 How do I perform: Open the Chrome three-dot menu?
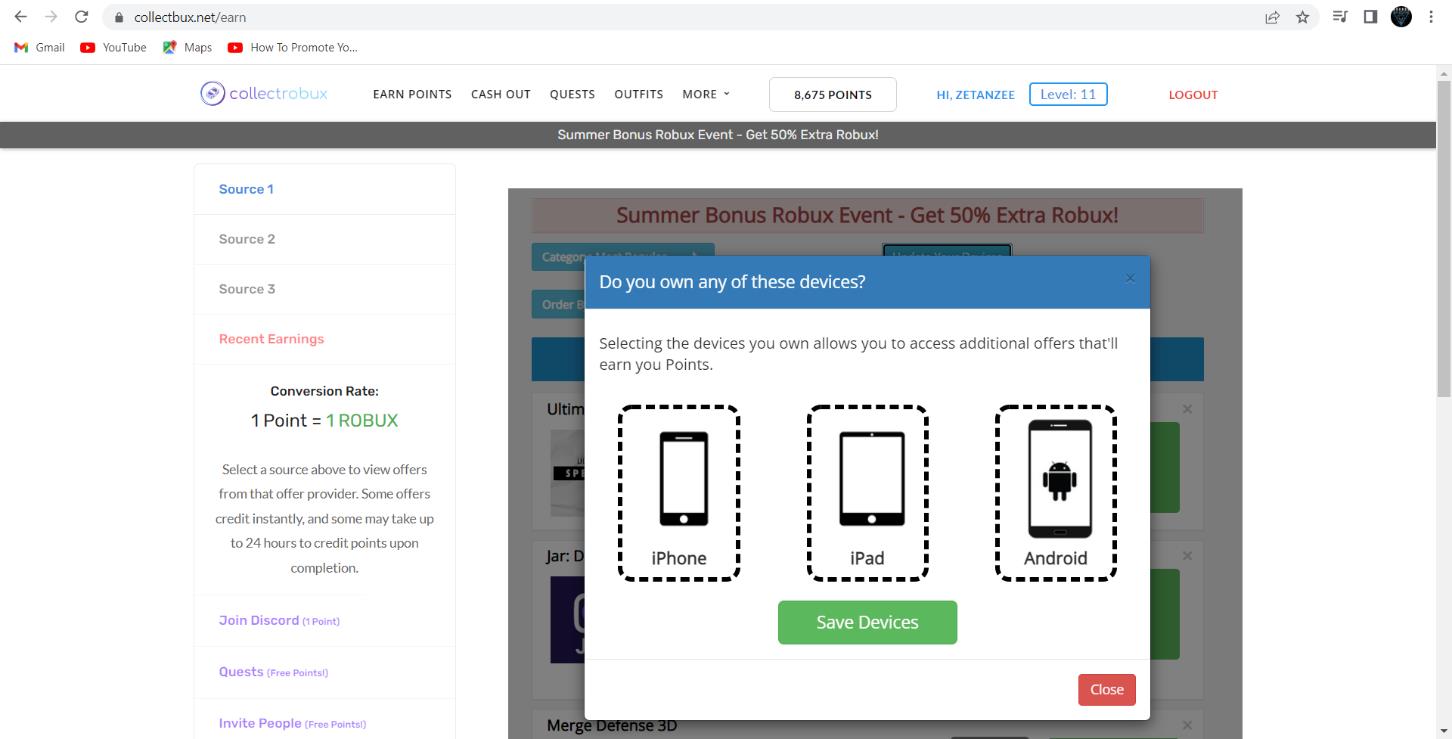tap(1432, 17)
